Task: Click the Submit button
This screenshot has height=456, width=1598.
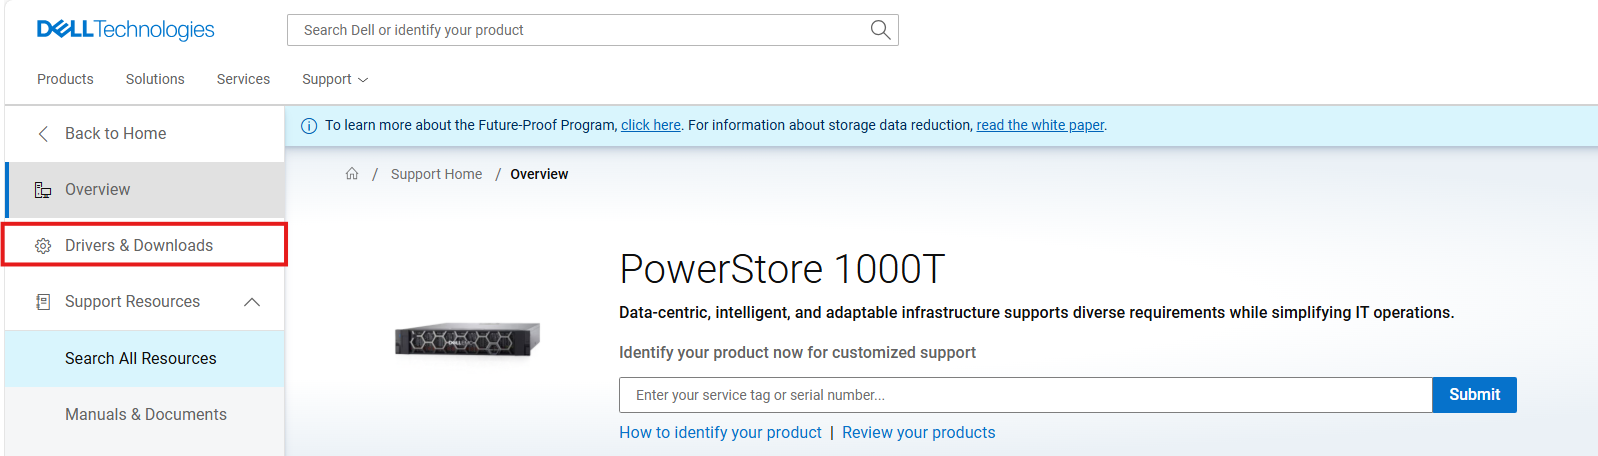Action: (1475, 395)
